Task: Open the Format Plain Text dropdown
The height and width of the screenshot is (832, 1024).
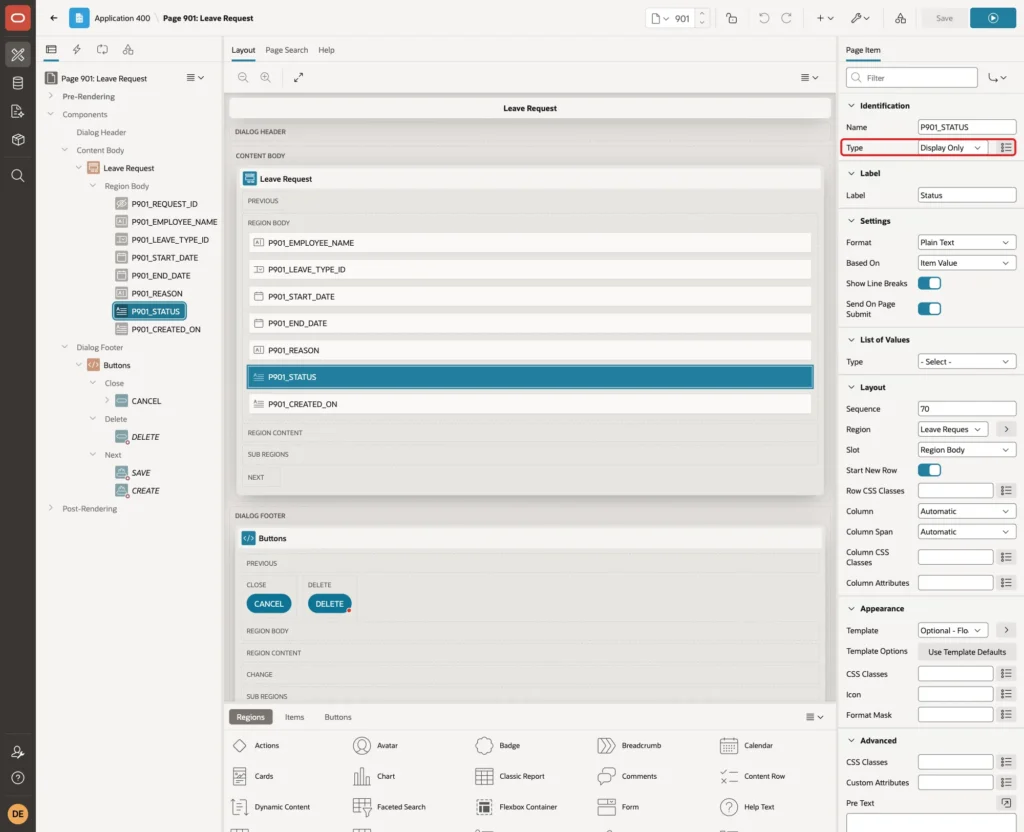Action: (x=967, y=242)
